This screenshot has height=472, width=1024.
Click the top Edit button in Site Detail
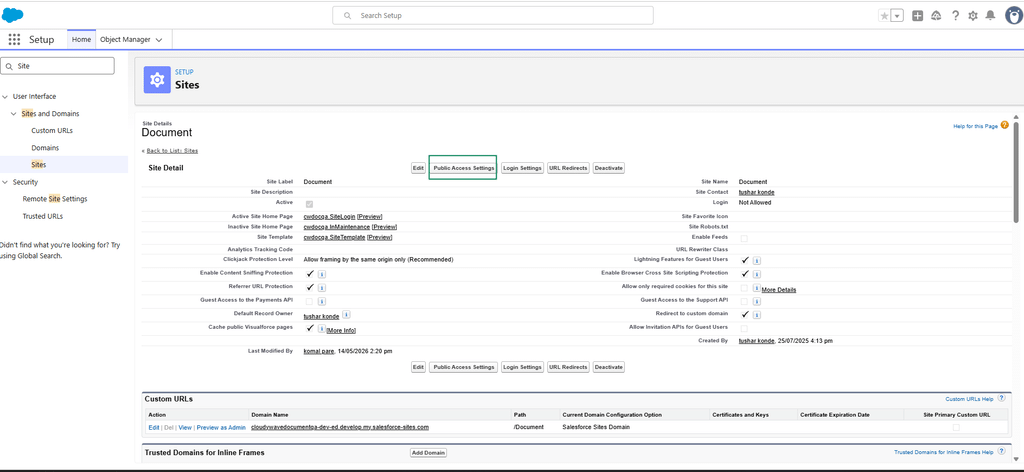(x=418, y=168)
